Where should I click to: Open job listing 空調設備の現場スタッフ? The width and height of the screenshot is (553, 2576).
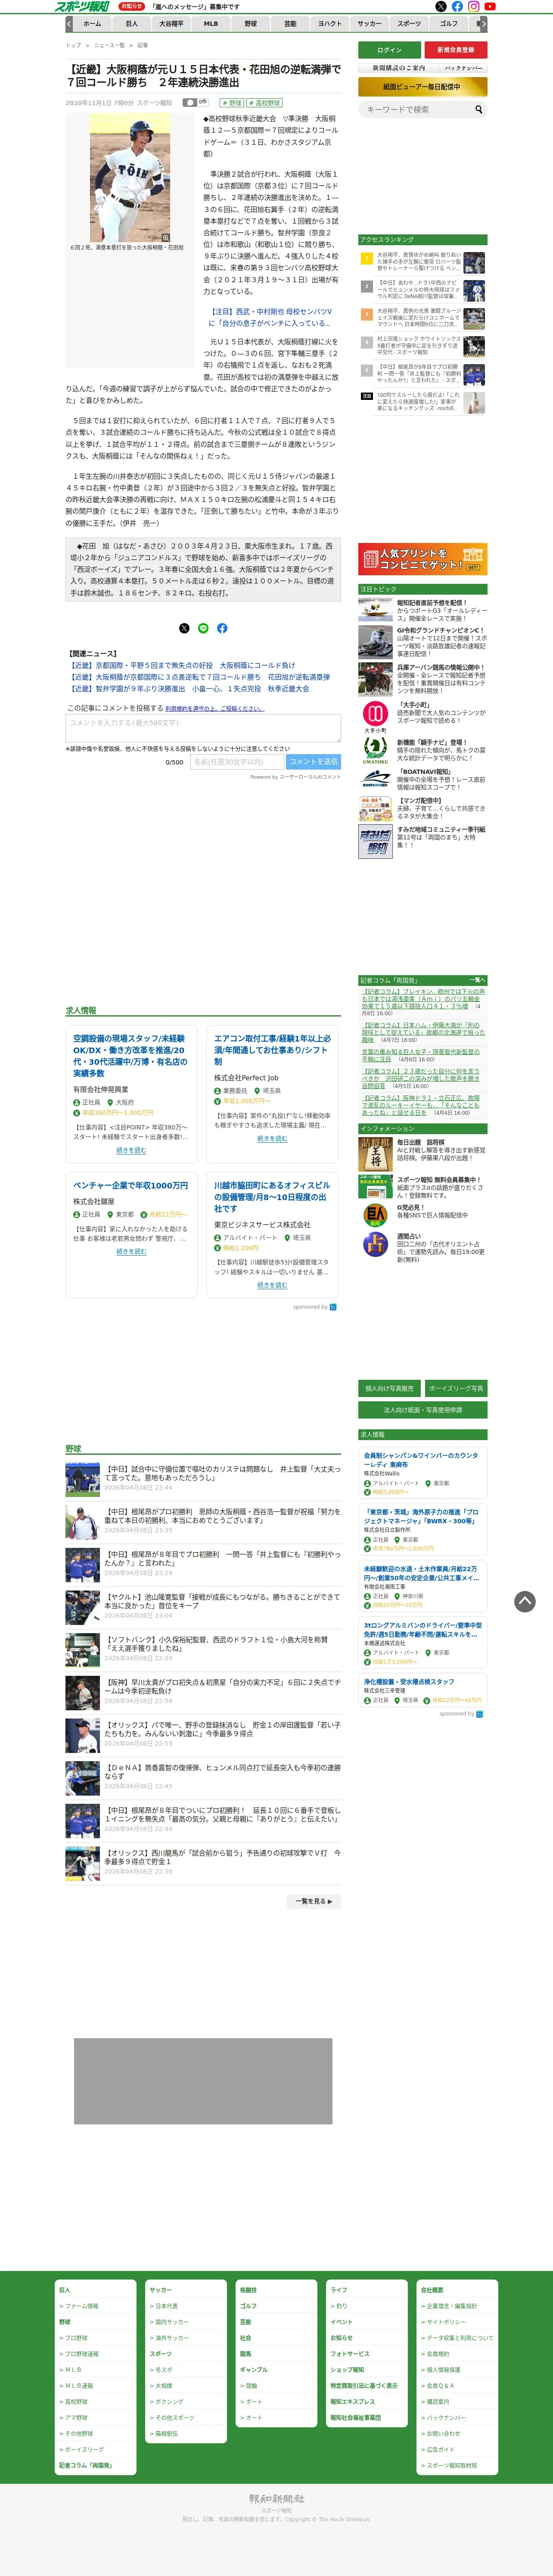tap(130, 1056)
